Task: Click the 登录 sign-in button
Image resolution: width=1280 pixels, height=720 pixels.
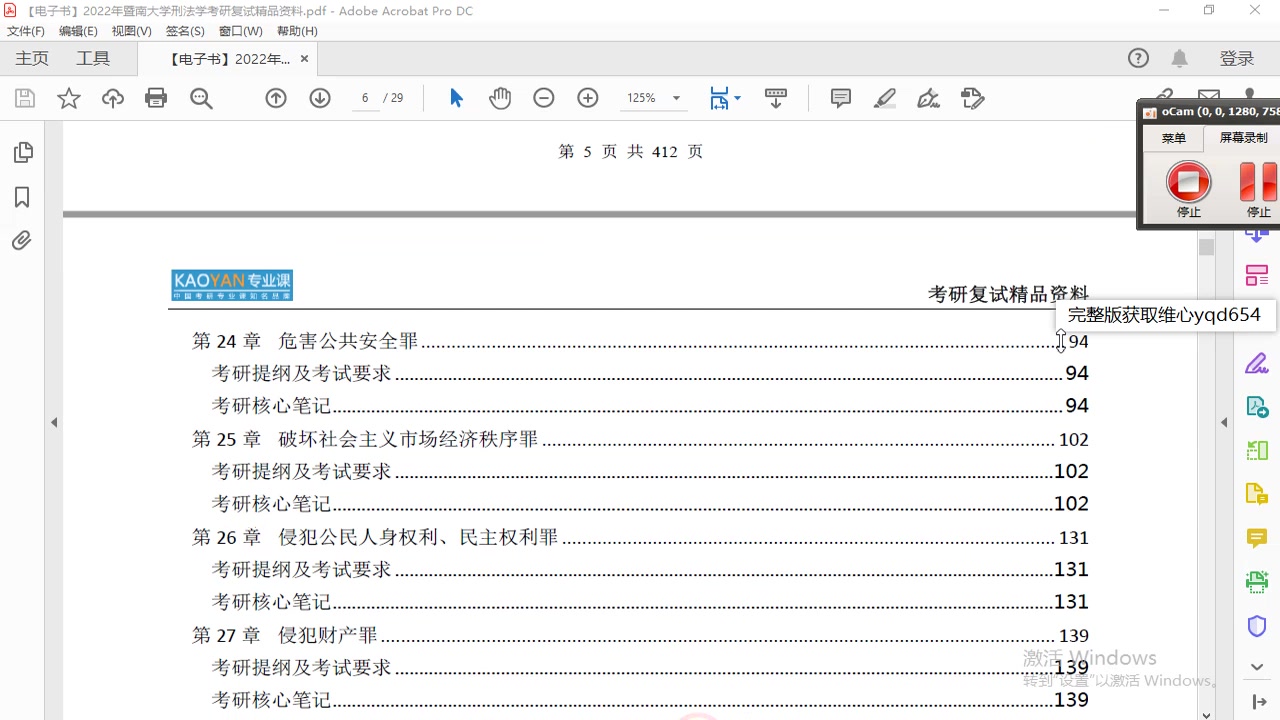Action: tap(1237, 59)
